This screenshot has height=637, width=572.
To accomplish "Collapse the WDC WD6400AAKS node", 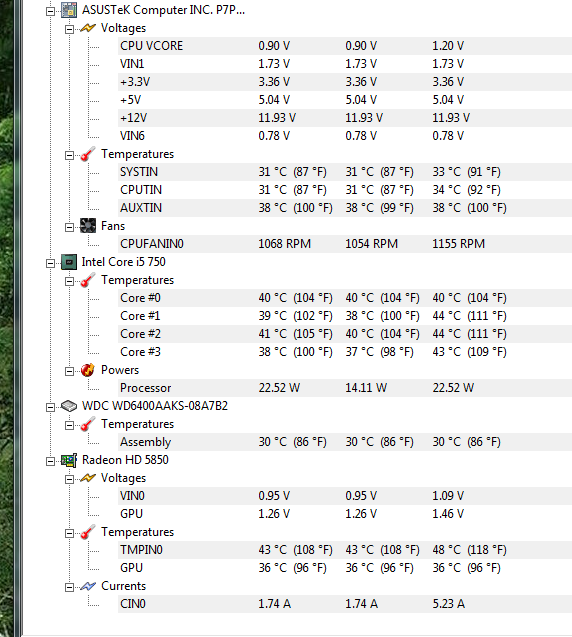I will click(x=50, y=407).
